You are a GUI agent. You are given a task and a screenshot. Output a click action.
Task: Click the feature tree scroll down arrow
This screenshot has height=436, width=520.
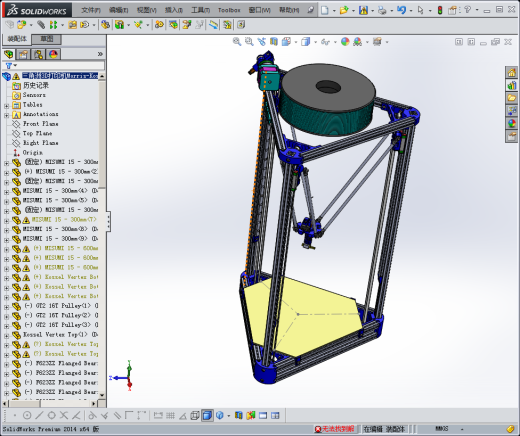[x=102, y=395]
